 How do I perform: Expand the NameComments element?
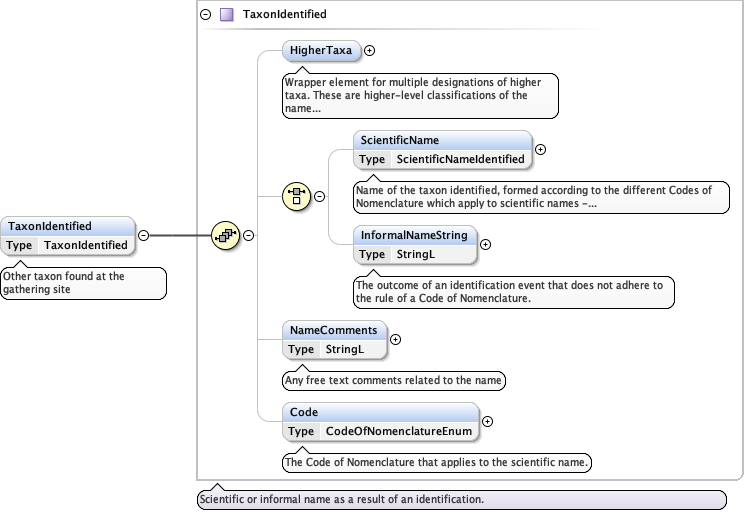click(x=395, y=339)
